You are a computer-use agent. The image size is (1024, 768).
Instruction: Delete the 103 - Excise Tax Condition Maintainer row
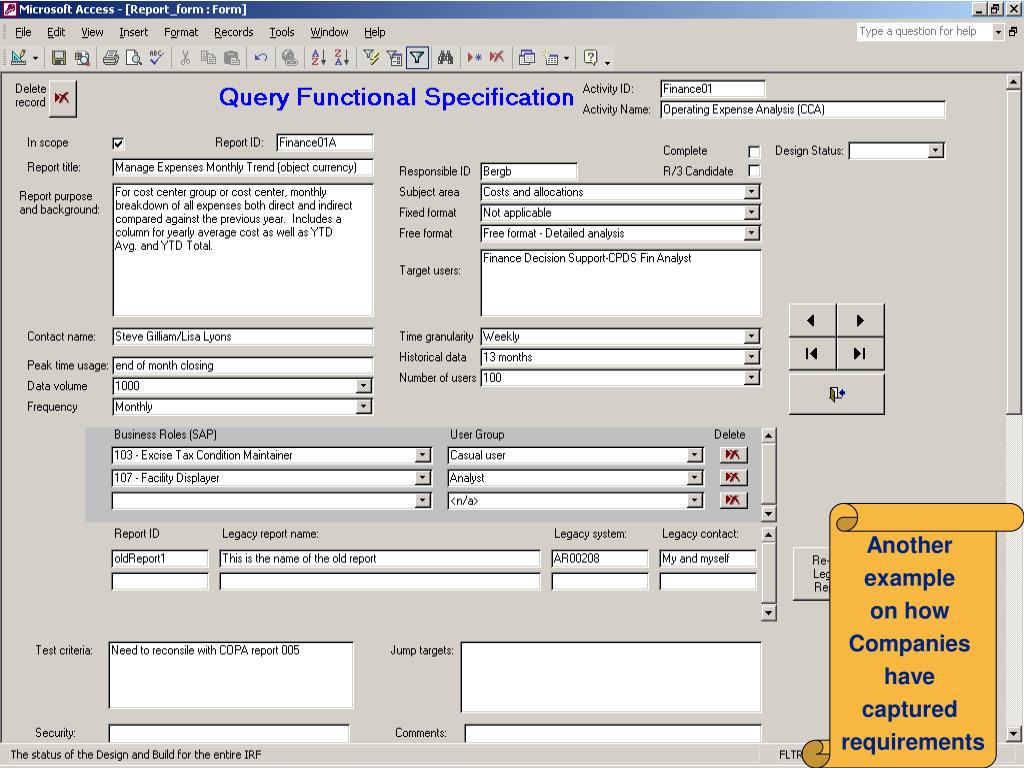coord(733,455)
